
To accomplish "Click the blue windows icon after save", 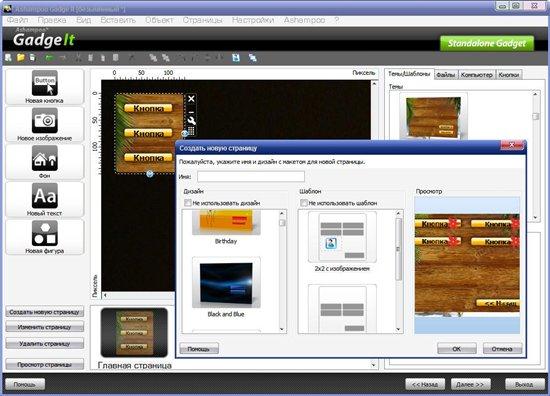I will [x=253, y=58].
